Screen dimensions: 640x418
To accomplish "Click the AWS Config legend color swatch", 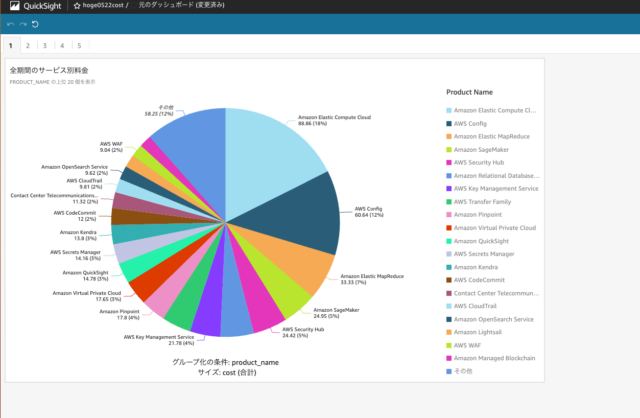I will pos(449,123).
